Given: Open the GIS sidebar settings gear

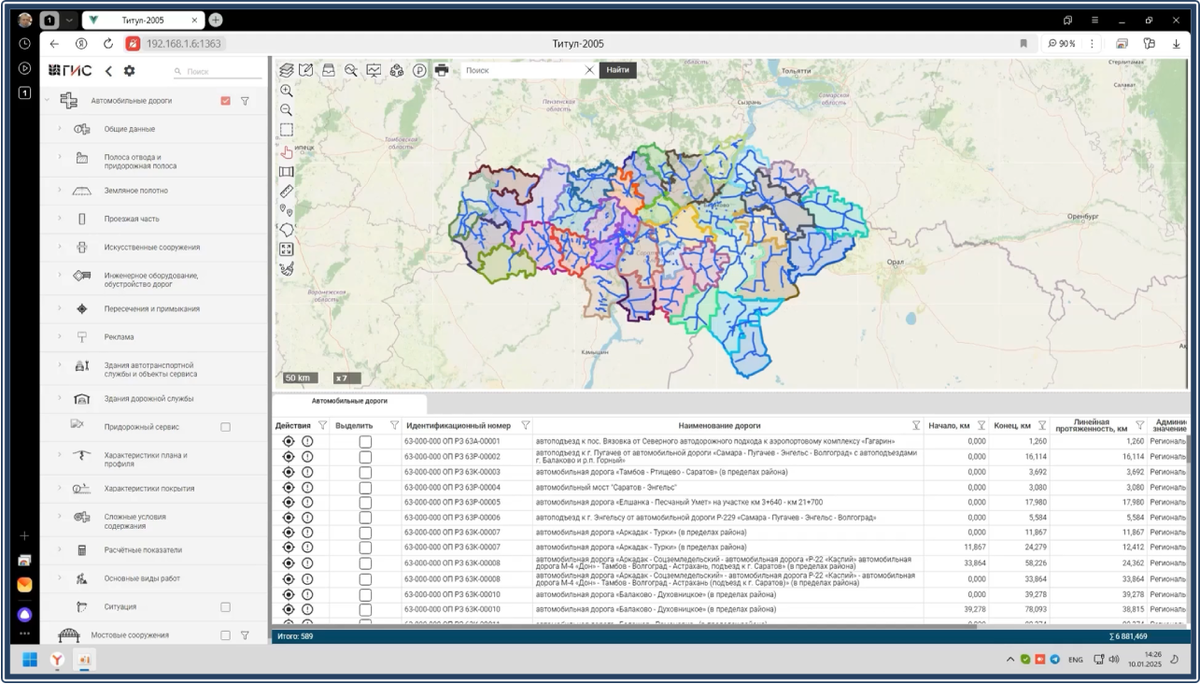Looking at the screenshot, I should 129,71.
